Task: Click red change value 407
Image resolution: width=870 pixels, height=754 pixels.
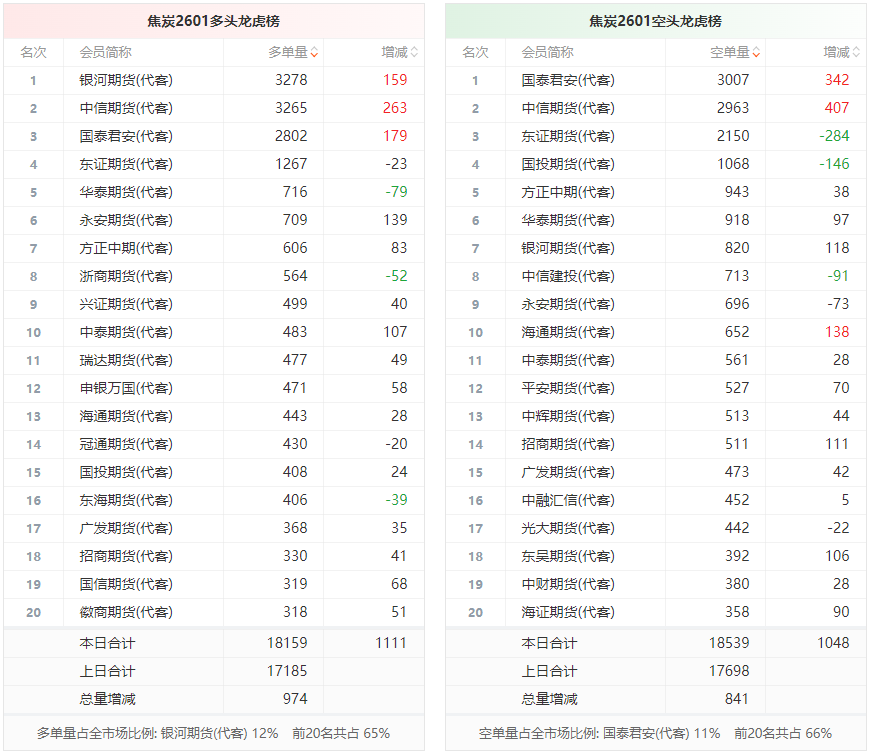Action: (837, 108)
